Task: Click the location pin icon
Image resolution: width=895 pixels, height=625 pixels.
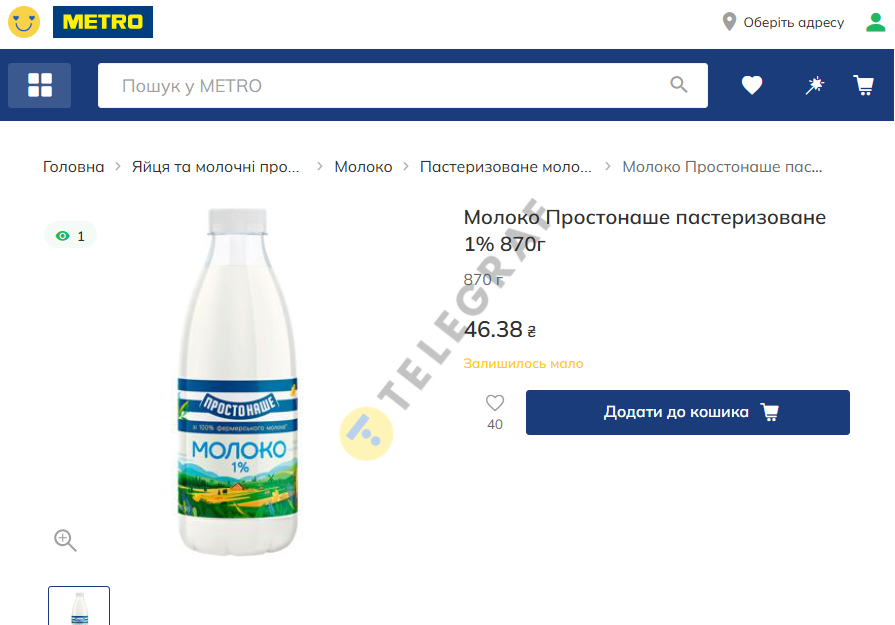Action: (729, 22)
